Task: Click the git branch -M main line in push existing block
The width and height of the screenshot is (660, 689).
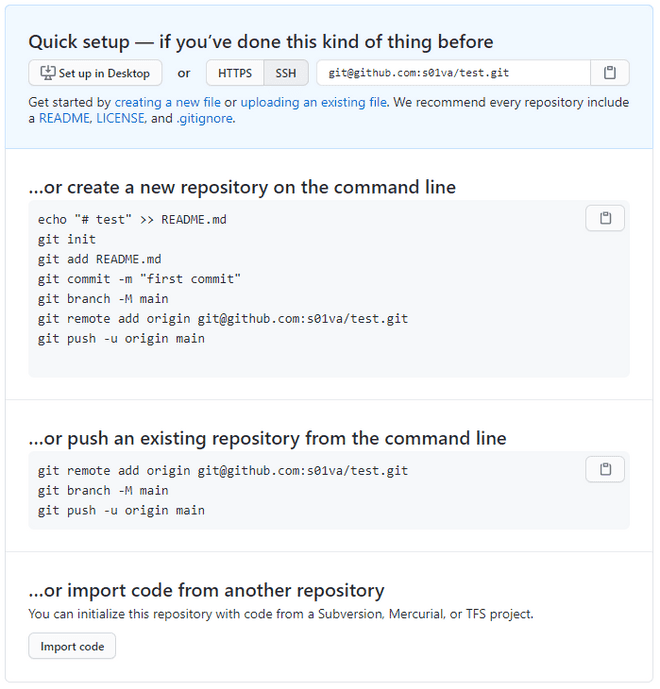Action: (x=103, y=491)
